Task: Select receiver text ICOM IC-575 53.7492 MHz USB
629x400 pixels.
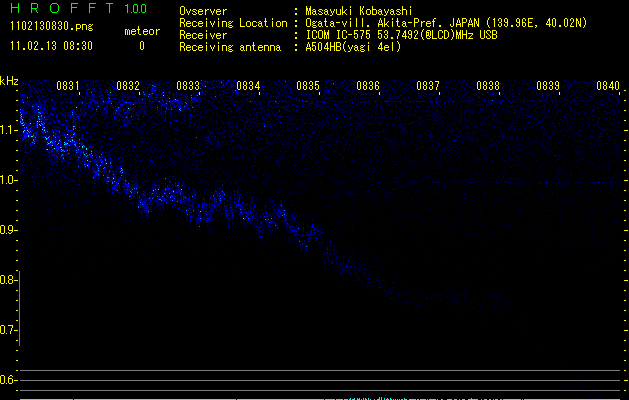Action: click(x=401, y=35)
